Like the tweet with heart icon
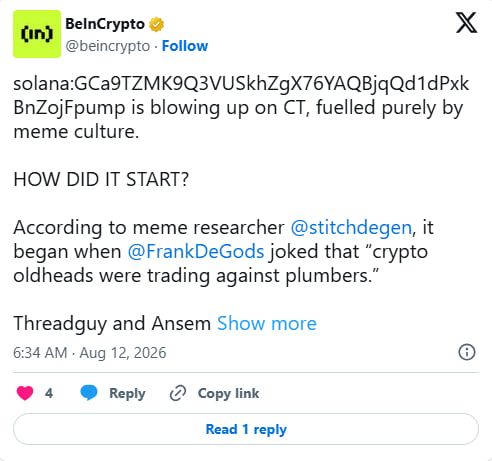This screenshot has height=461, width=492. (x=25, y=393)
